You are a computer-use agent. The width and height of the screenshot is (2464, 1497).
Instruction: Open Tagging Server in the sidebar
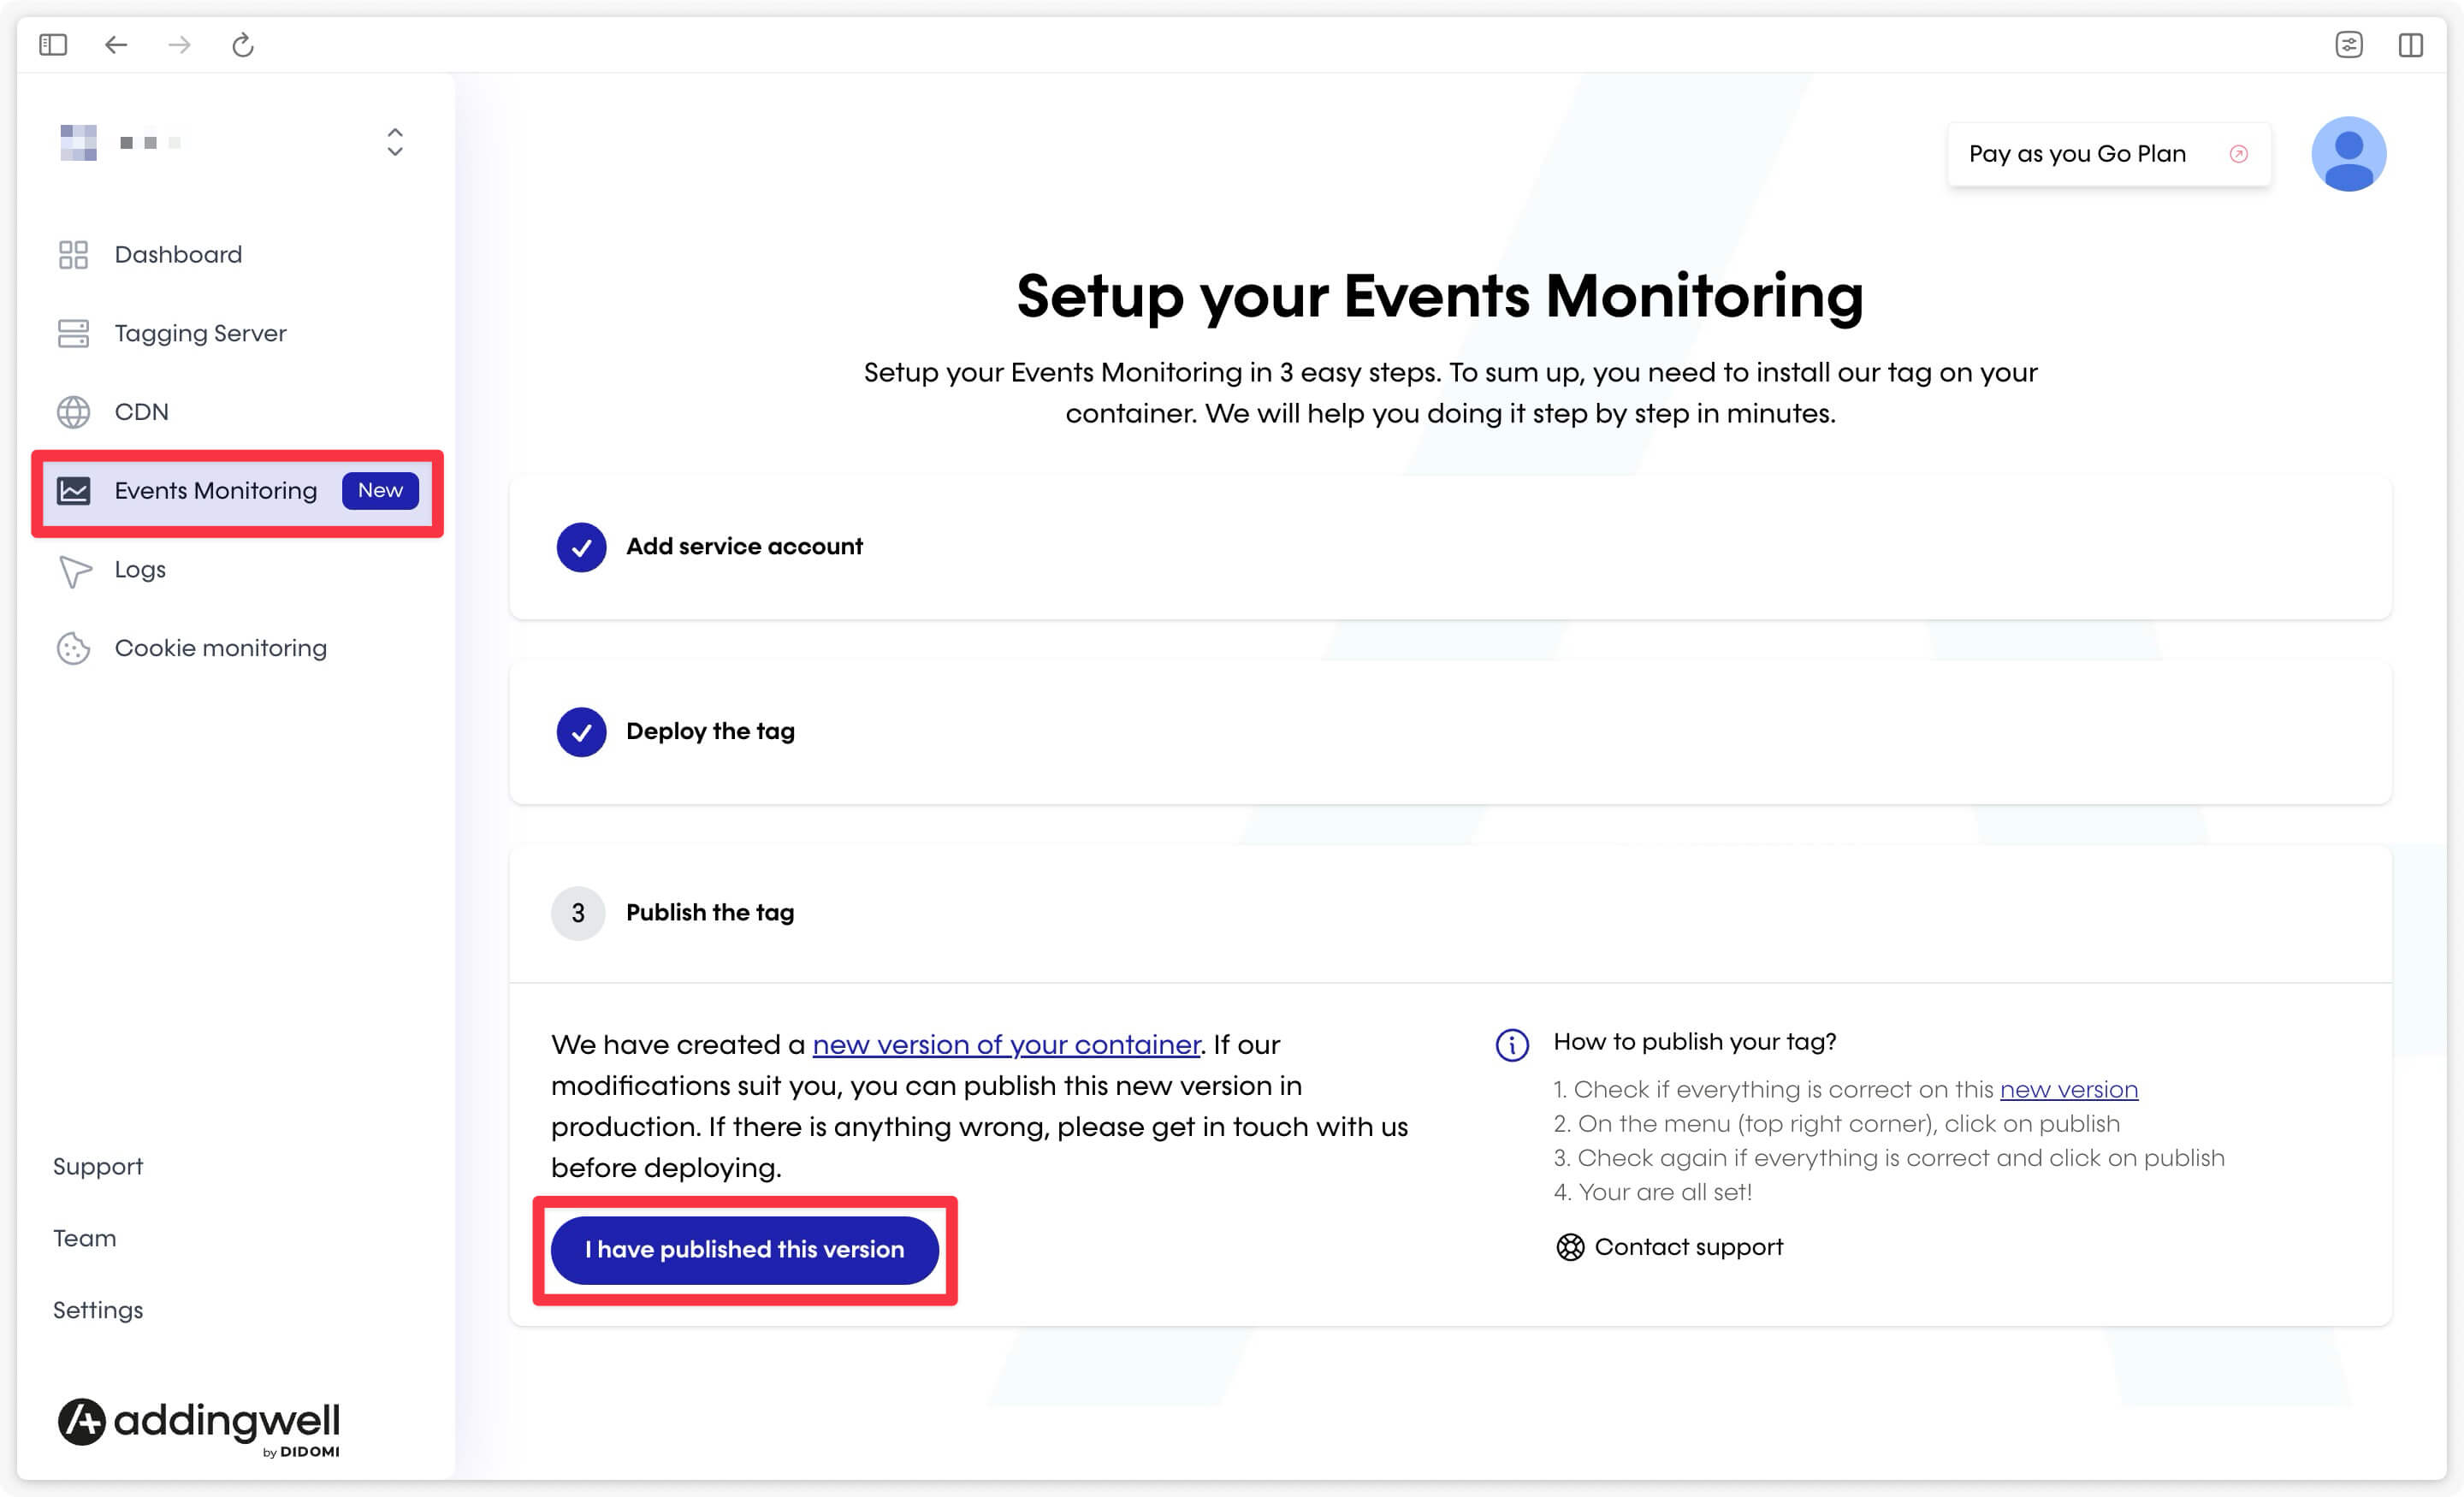(x=200, y=333)
